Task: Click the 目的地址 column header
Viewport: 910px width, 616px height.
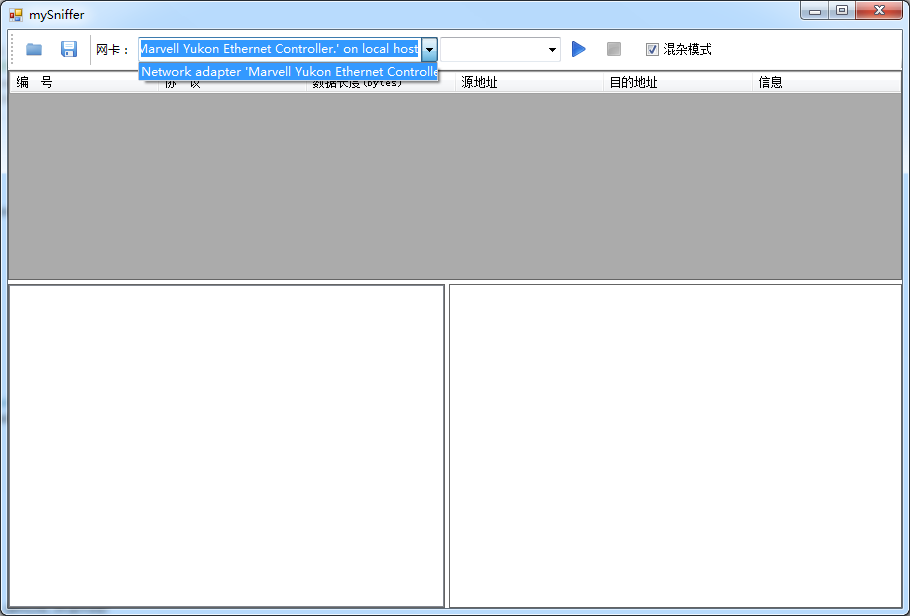Action: point(678,82)
